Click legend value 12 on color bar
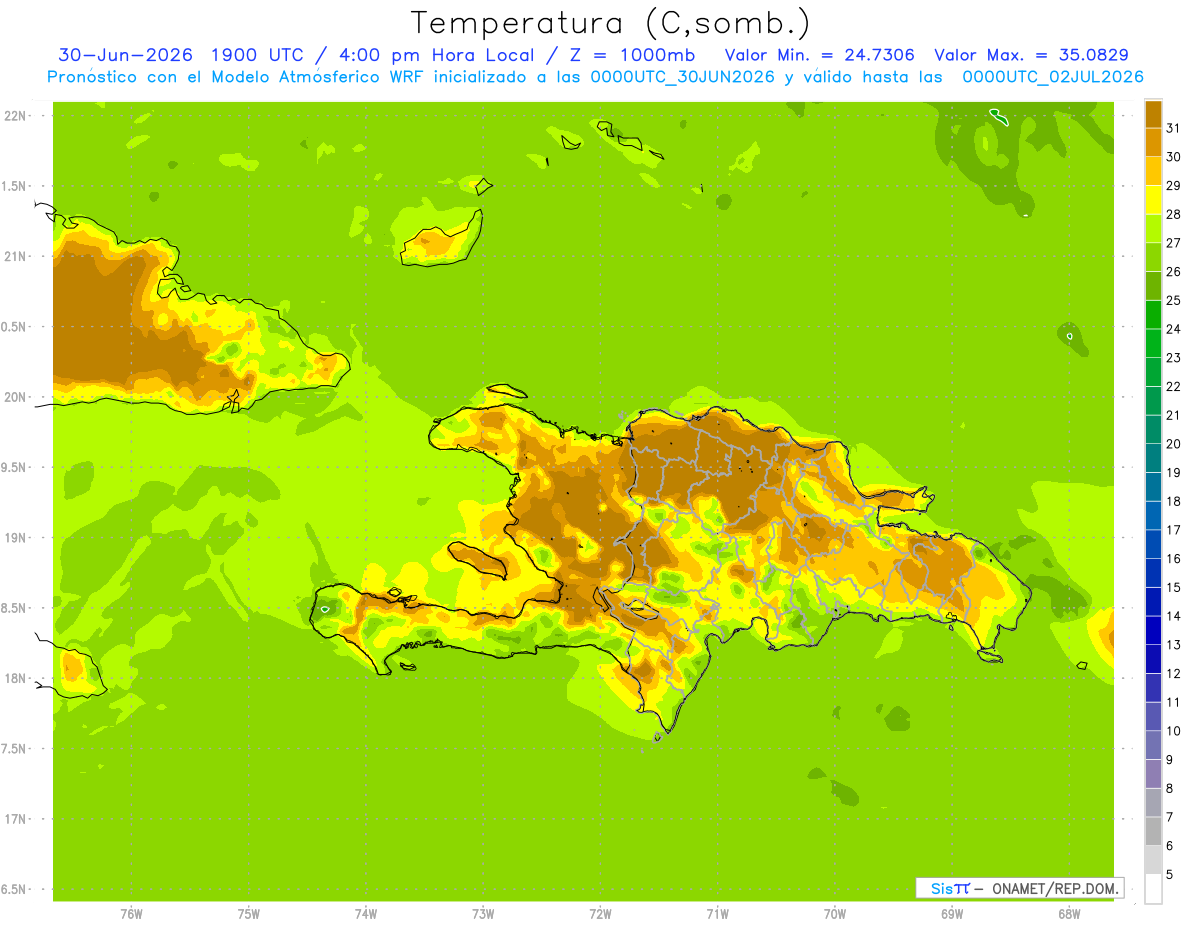This screenshot has height=927, width=1200. (1173, 673)
